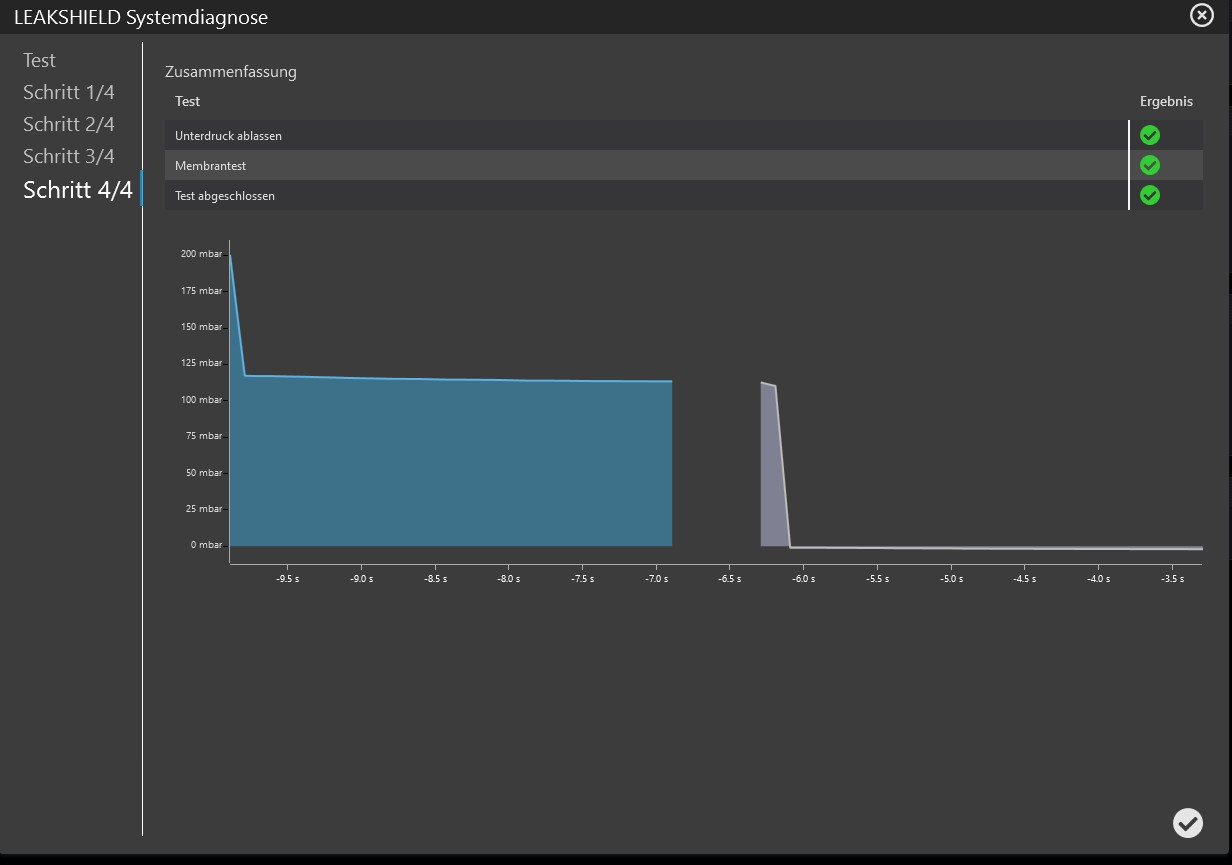This screenshot has height=865, width=1232.
Task: Click the Ergebnis column header
Action: [1166, 101]
